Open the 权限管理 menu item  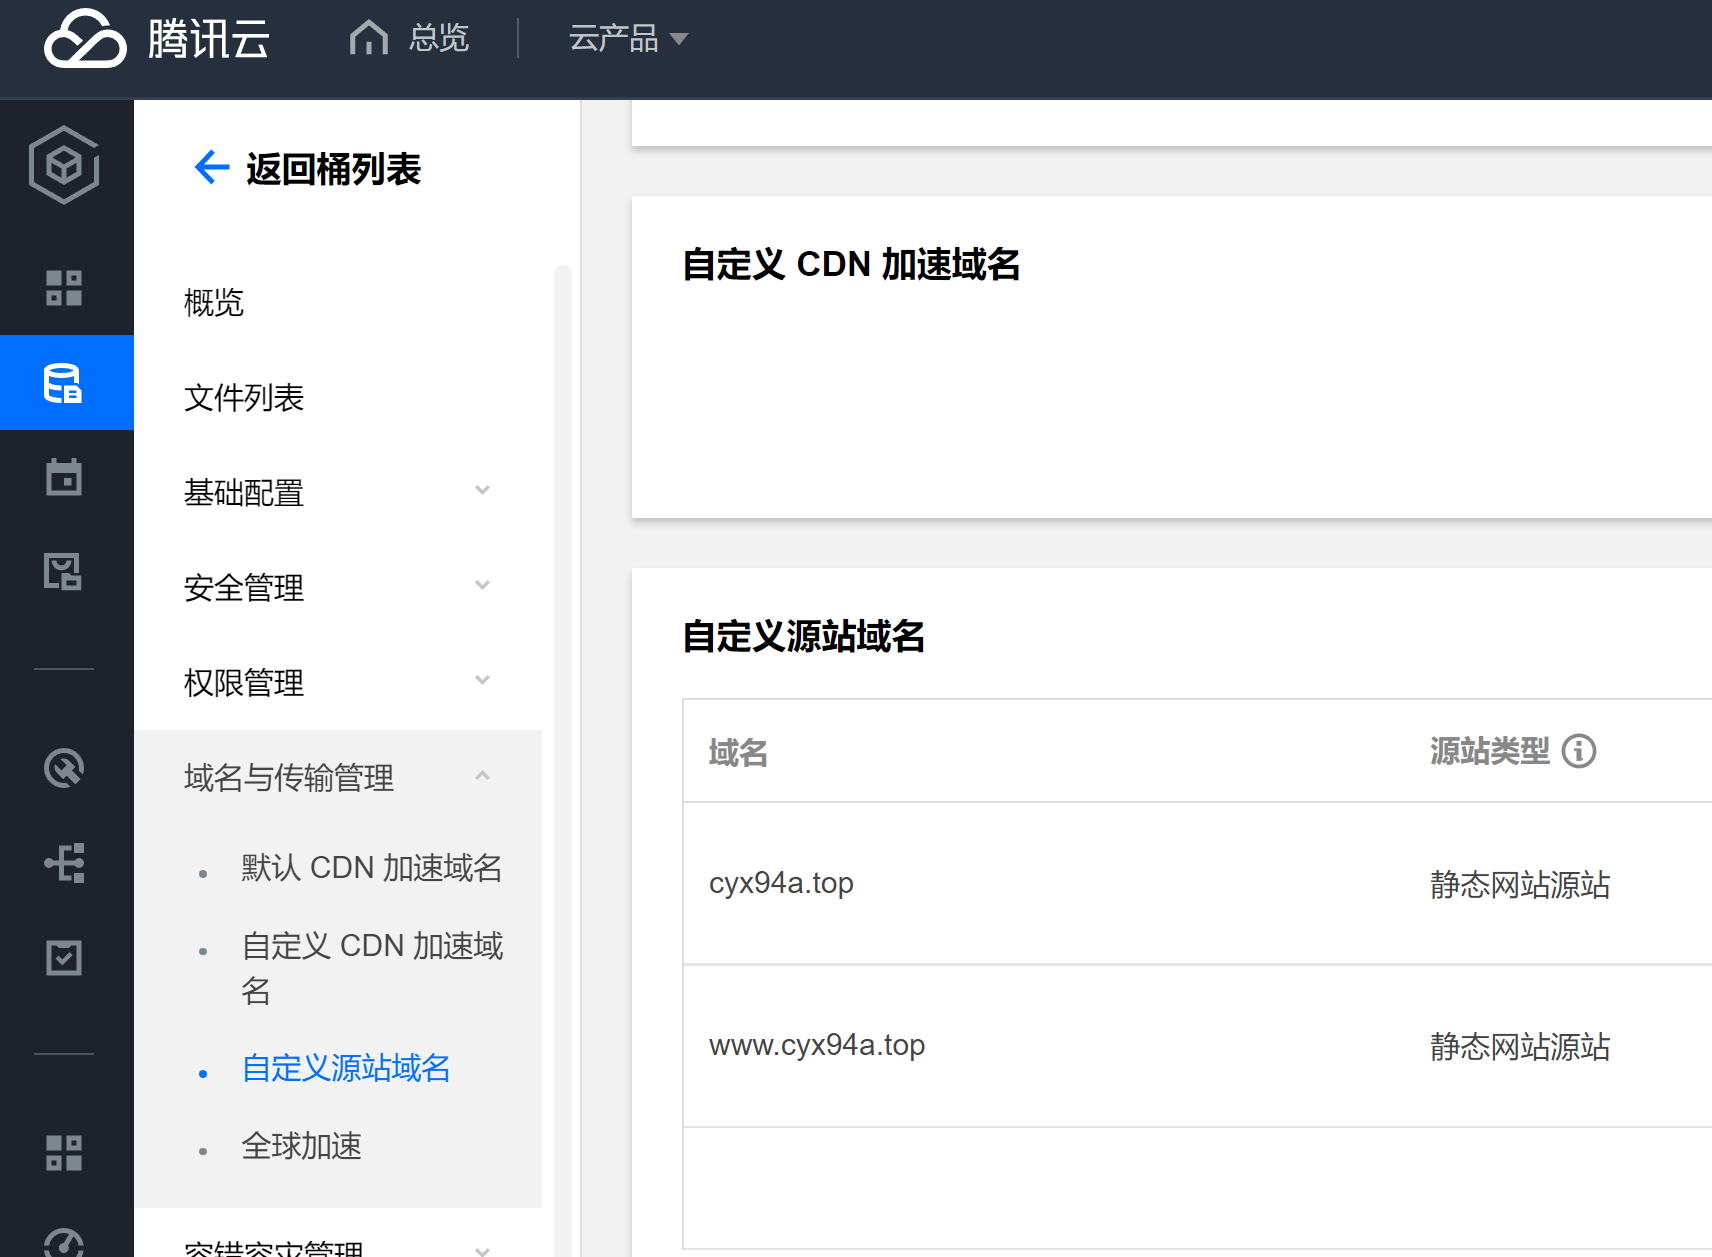(244, 683)
